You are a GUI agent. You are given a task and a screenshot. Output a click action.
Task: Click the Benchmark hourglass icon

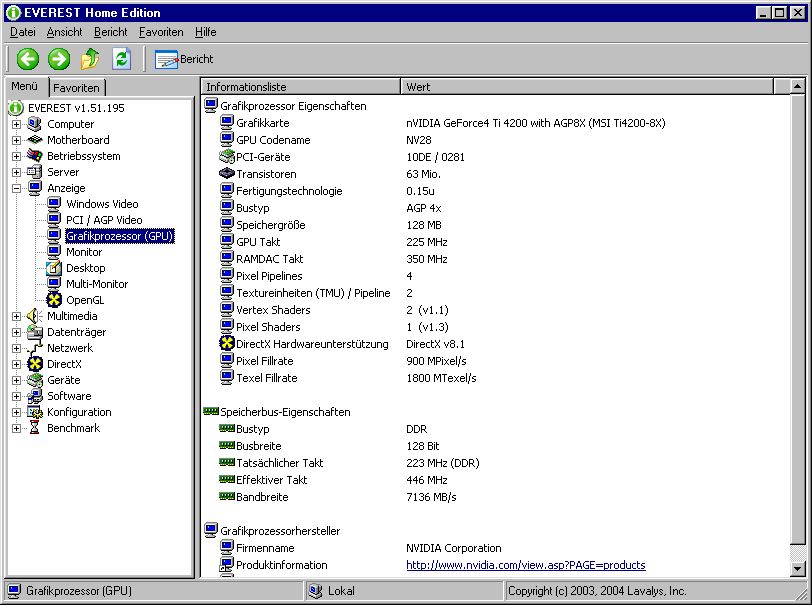35,428
